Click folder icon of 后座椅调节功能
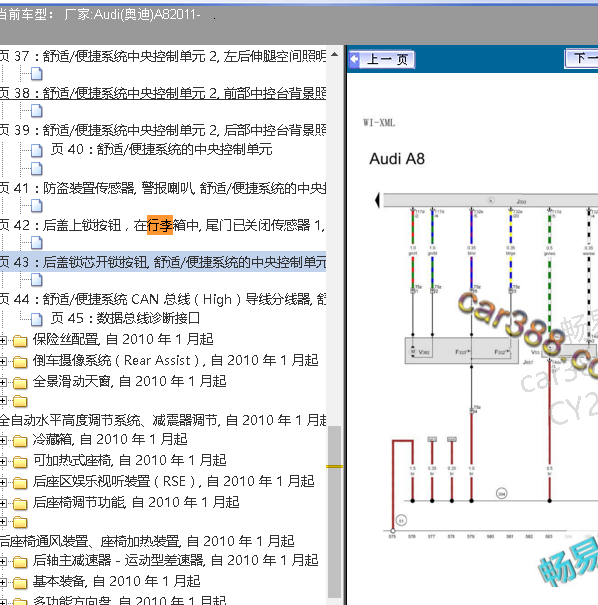 [x=20, y=504]
